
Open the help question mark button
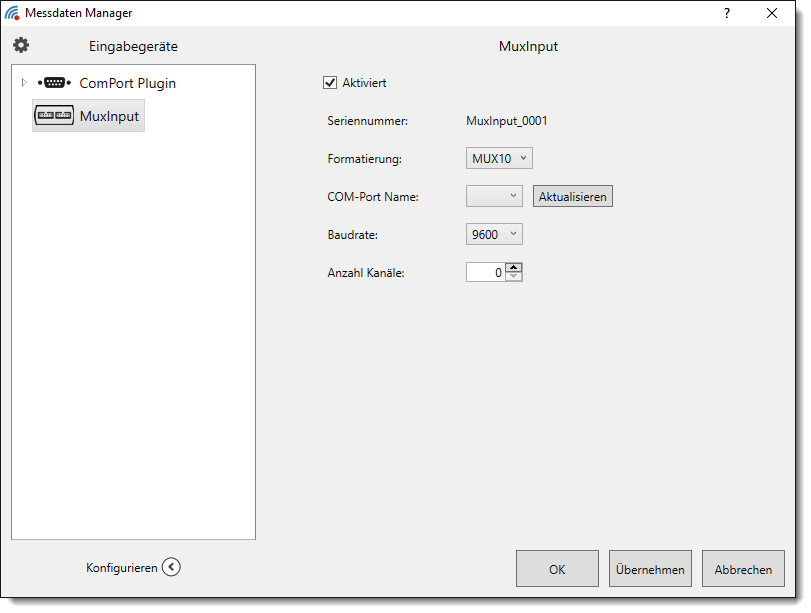727,13
